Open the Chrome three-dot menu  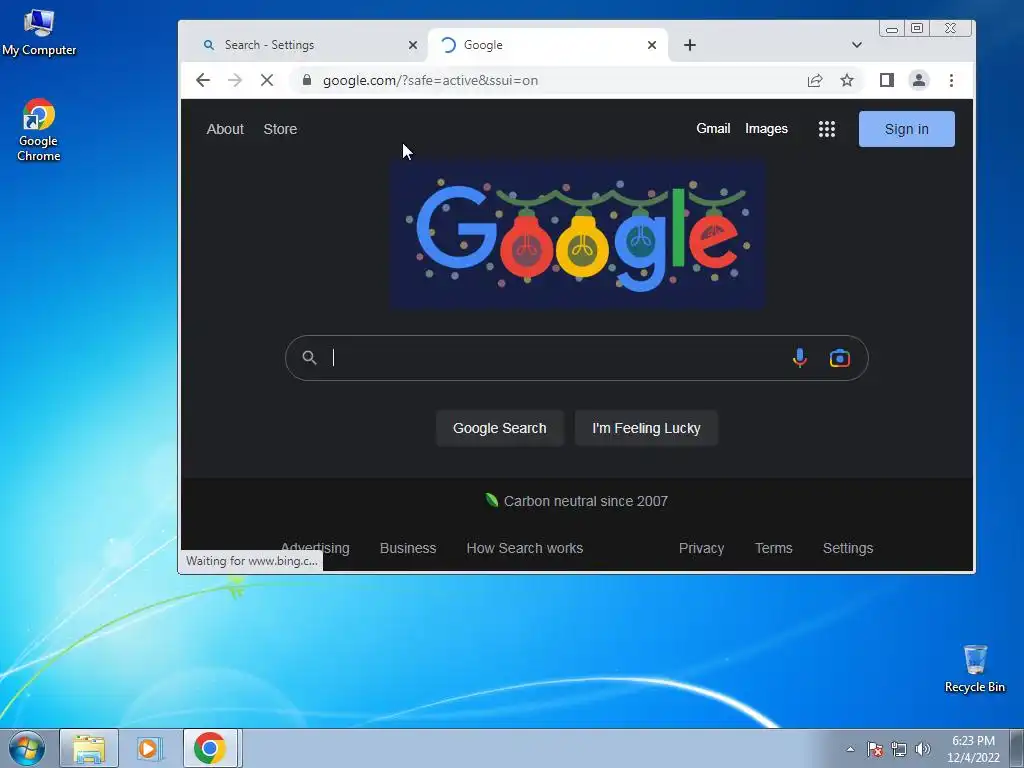[x=952, y=80]
